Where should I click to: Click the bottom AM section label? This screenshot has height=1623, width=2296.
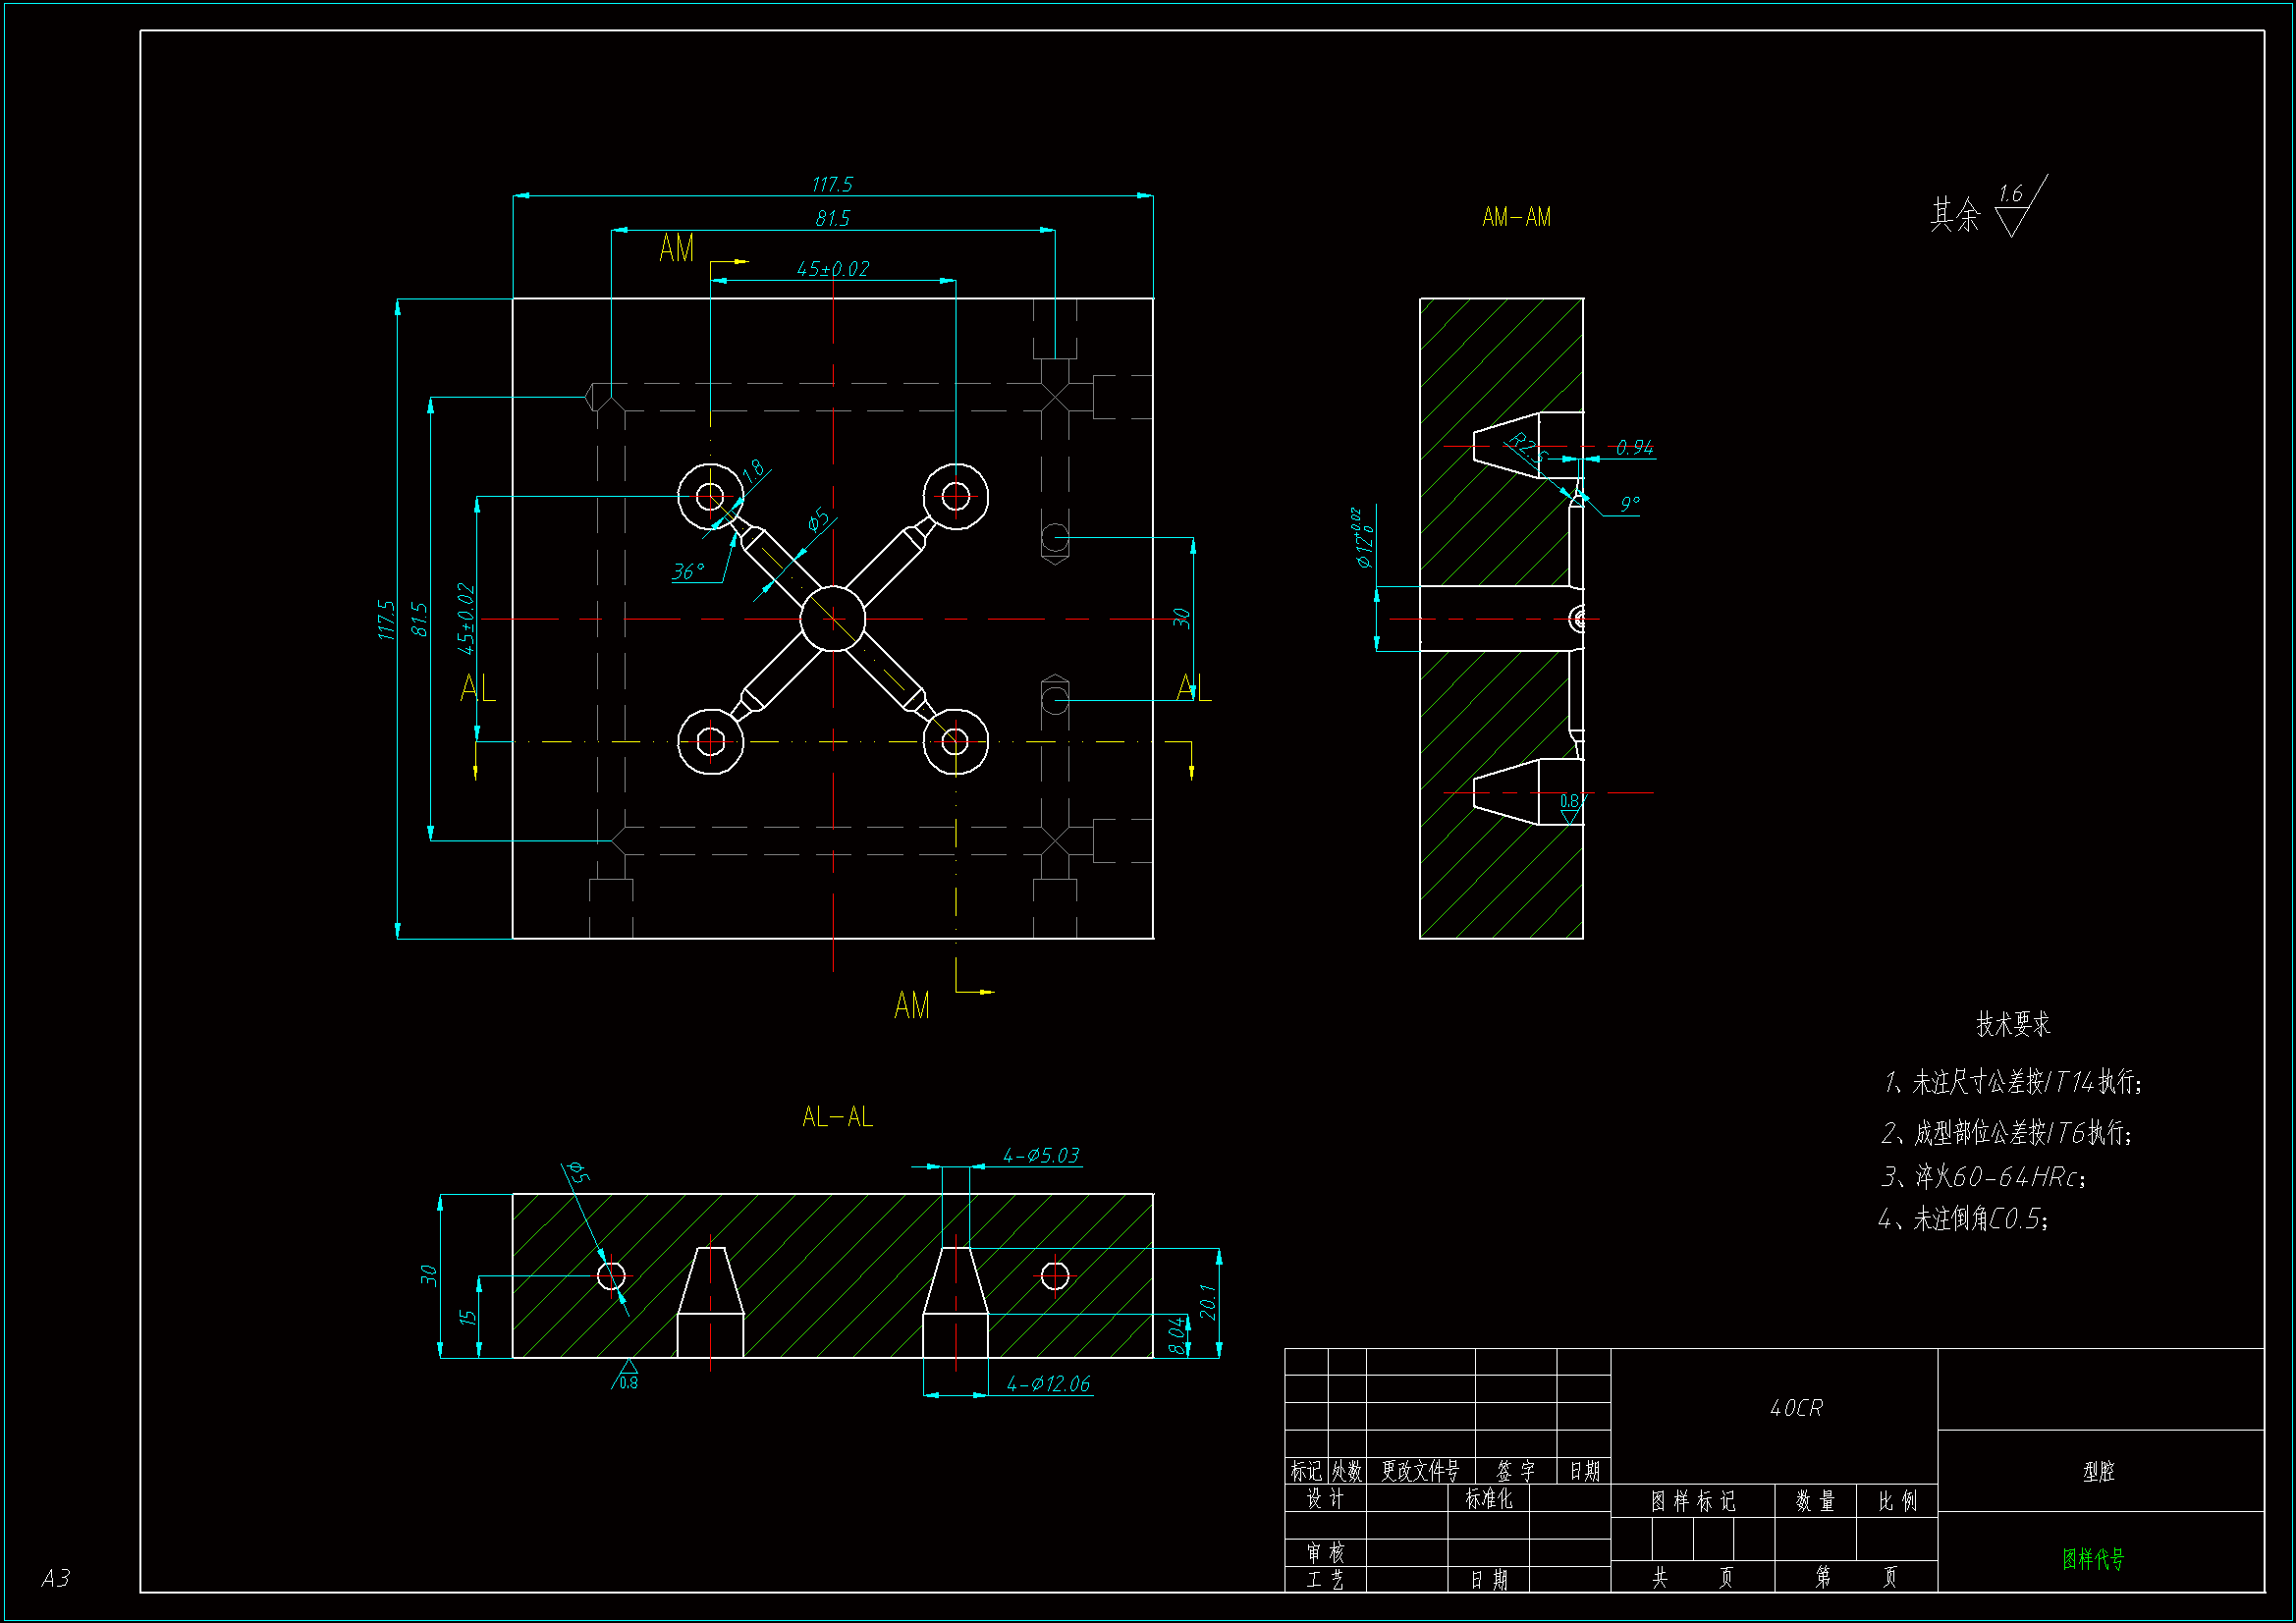911,1005
